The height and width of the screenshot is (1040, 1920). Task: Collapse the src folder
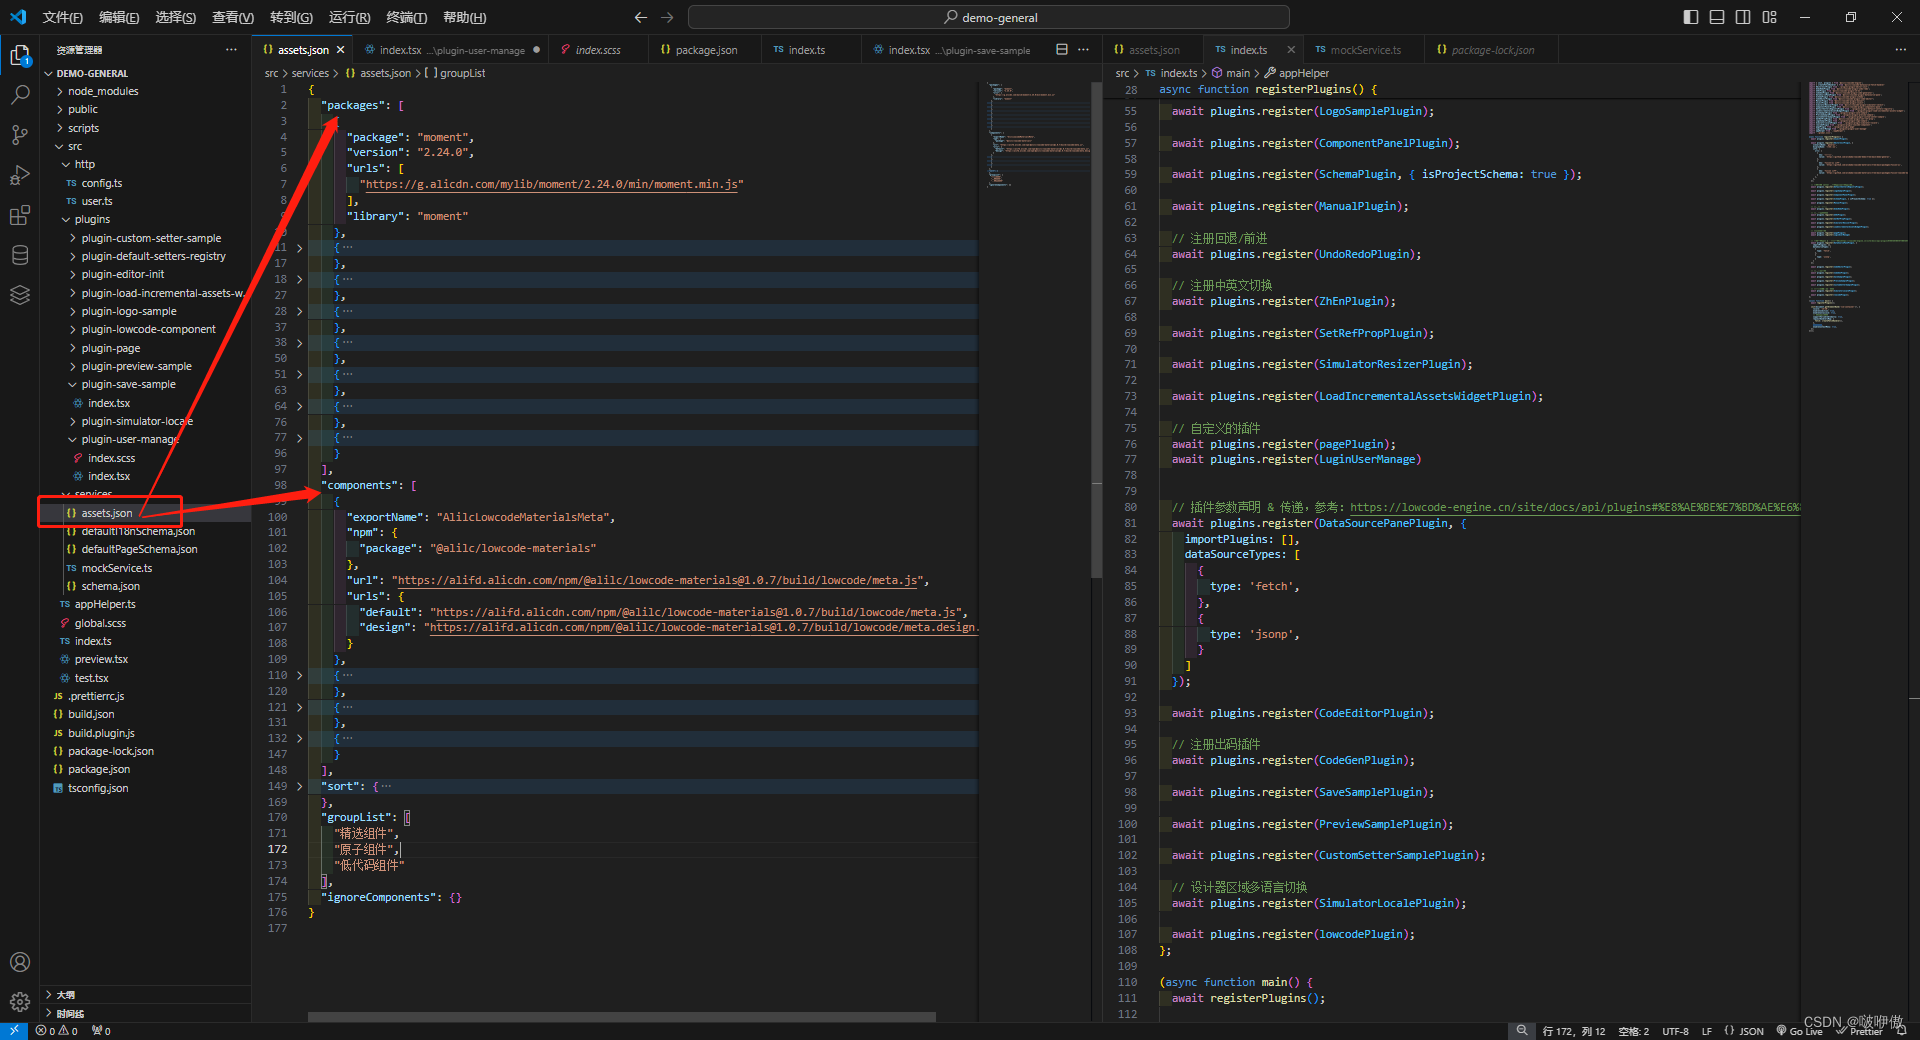[75, 146]
